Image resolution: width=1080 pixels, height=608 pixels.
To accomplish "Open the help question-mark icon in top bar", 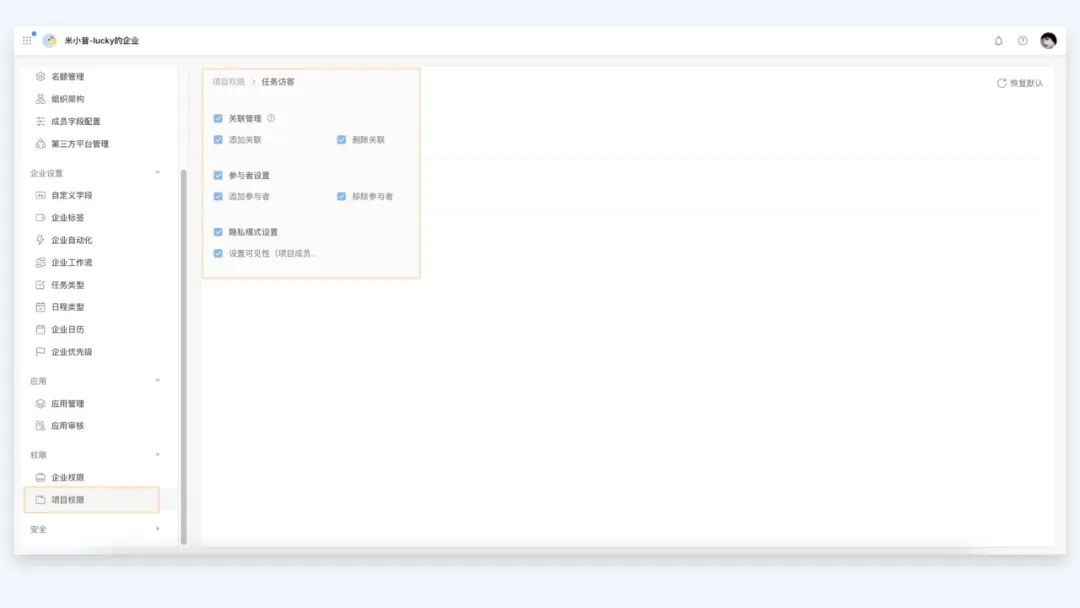I will coord(1023,41).
